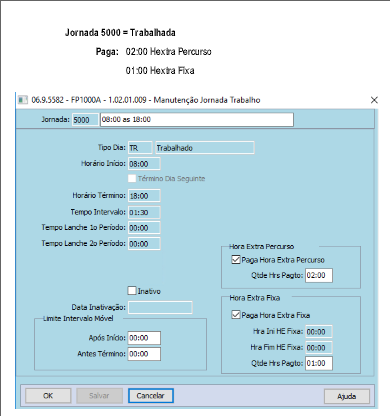The height and width of the screenshot is (416, 390).
Task: Enable the Inativo checkbox
Action: pyautogui.click(x=132, y=291)
